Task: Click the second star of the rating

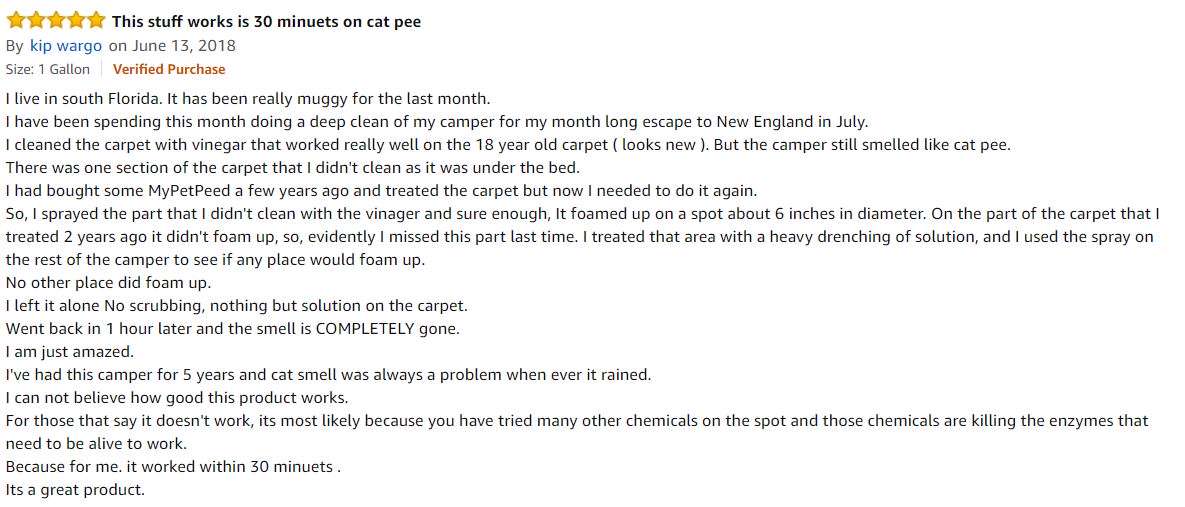Action: tap(36, 20)
